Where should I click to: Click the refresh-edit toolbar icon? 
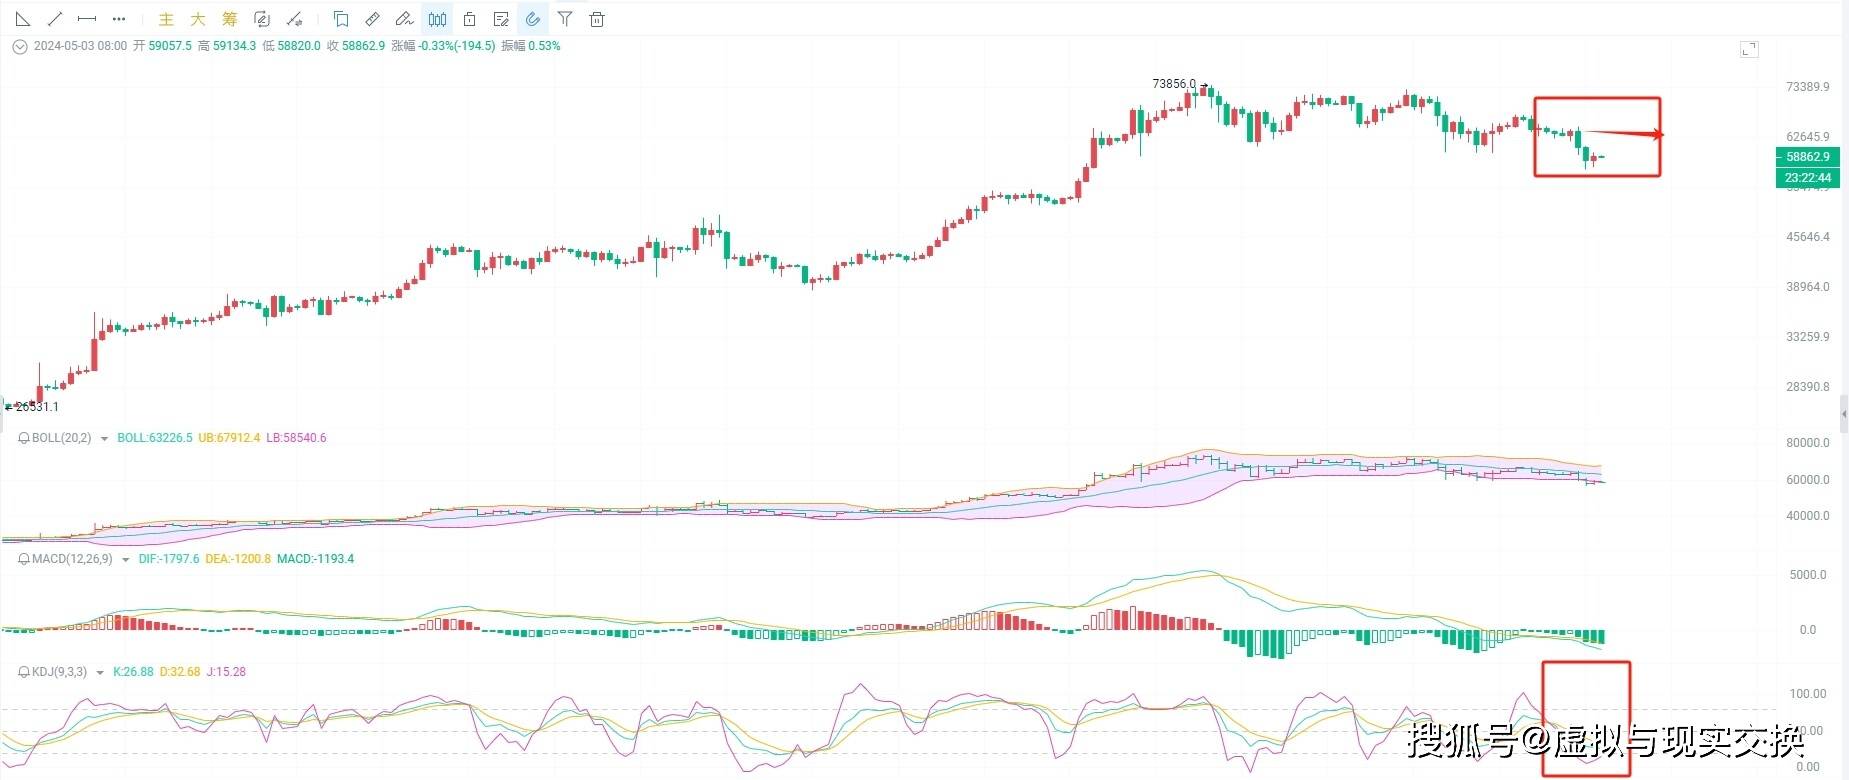(262, 19)
